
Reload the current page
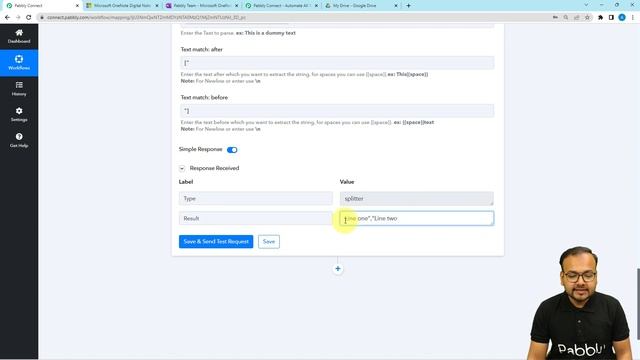tap(29, 17)
